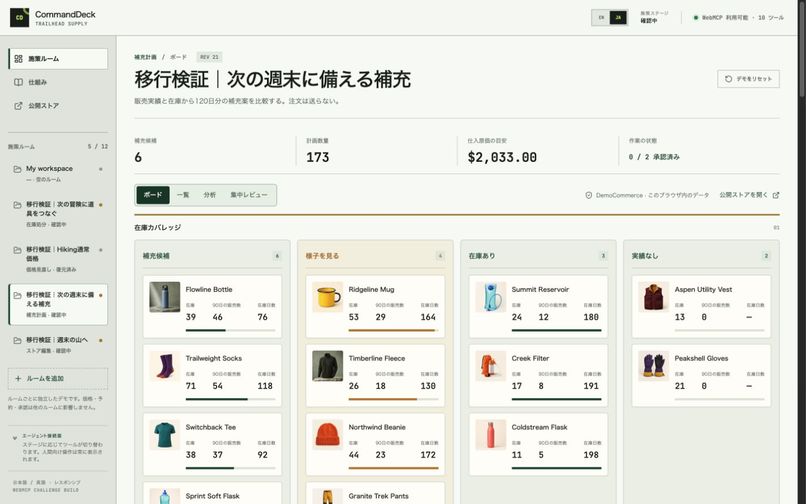
Task: Click the Sprint Soft Flask card title
Action: click(x=212, y=496)
